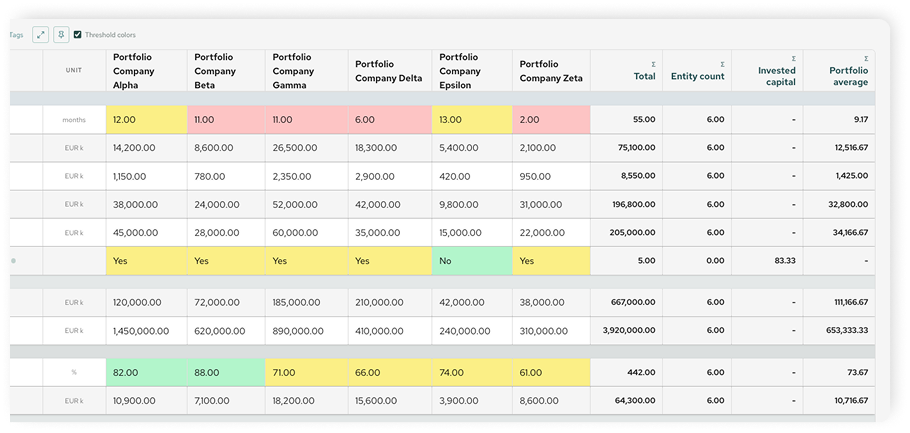Click the Portfolio Company Gamma column header
Viewport: 910px width, 433px height.
point(306,70)
